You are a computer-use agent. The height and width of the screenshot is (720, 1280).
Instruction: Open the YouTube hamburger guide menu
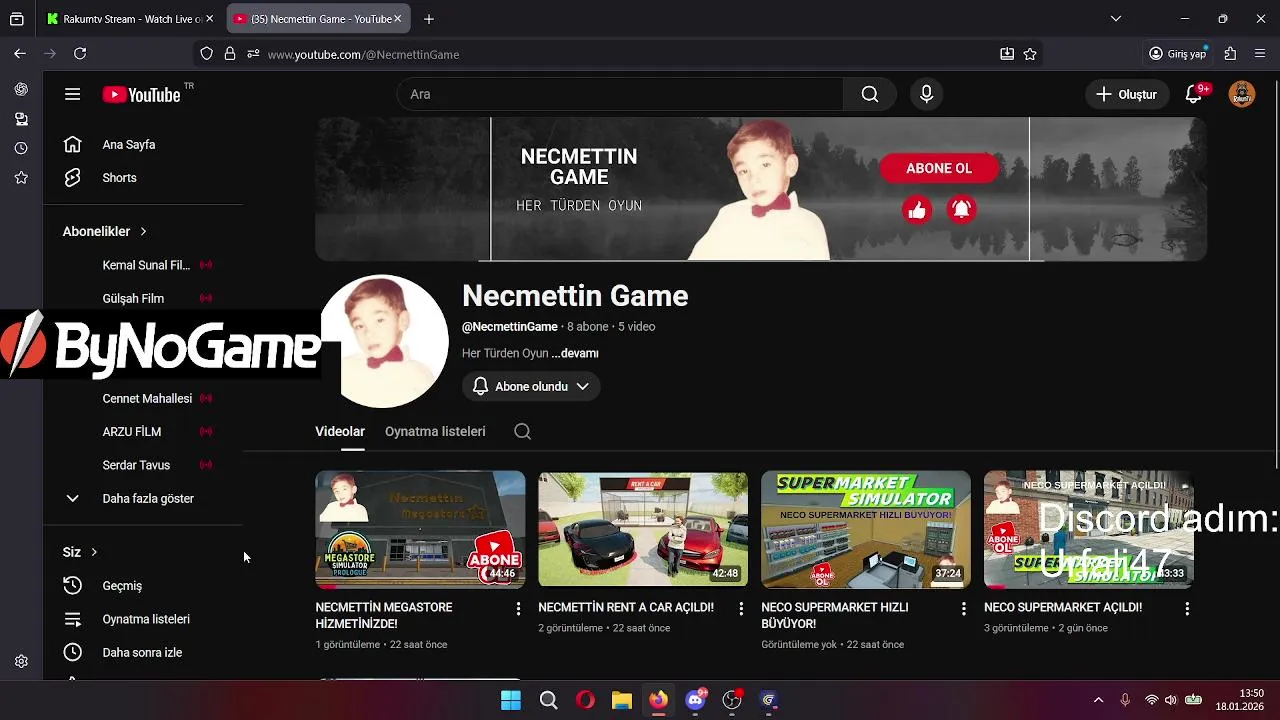(x=72, y=94)
